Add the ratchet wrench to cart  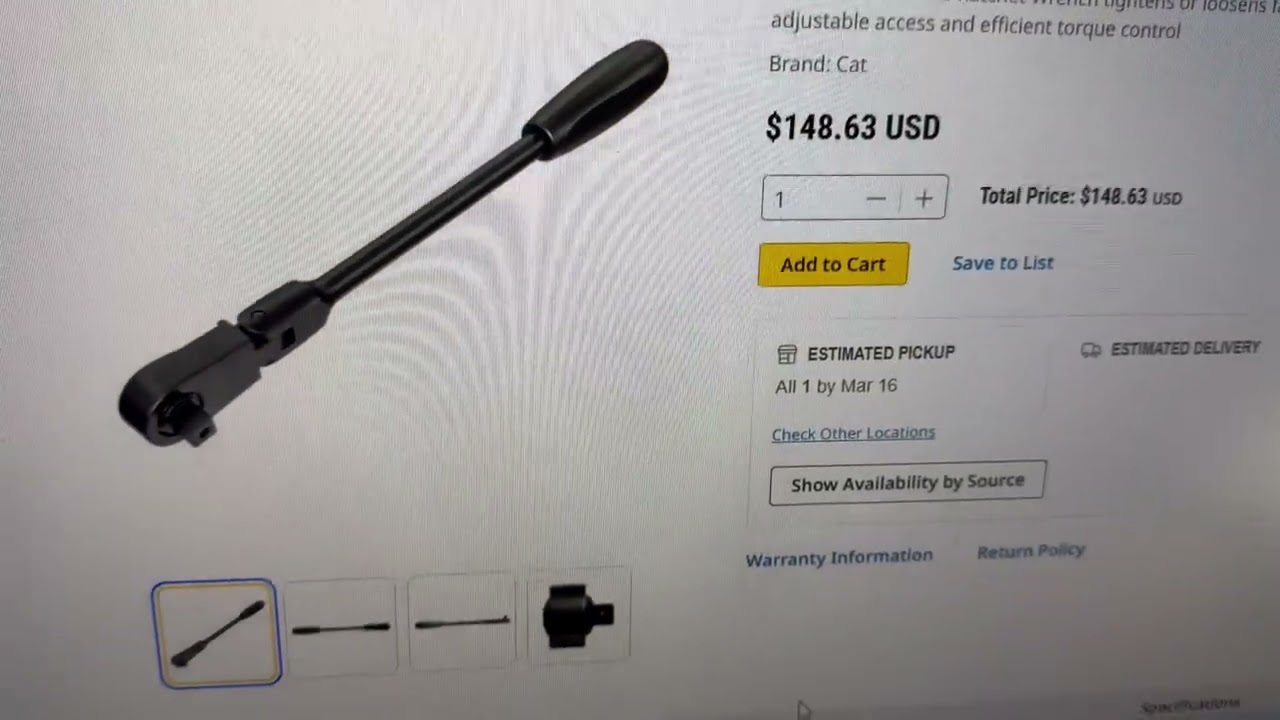click(833, 264)
